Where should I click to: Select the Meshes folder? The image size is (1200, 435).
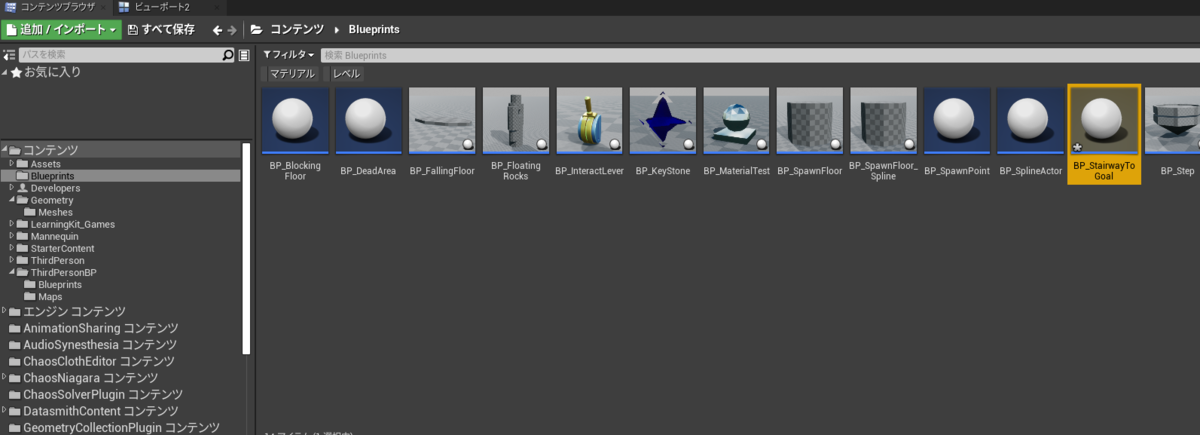click(x=55, y=212)
